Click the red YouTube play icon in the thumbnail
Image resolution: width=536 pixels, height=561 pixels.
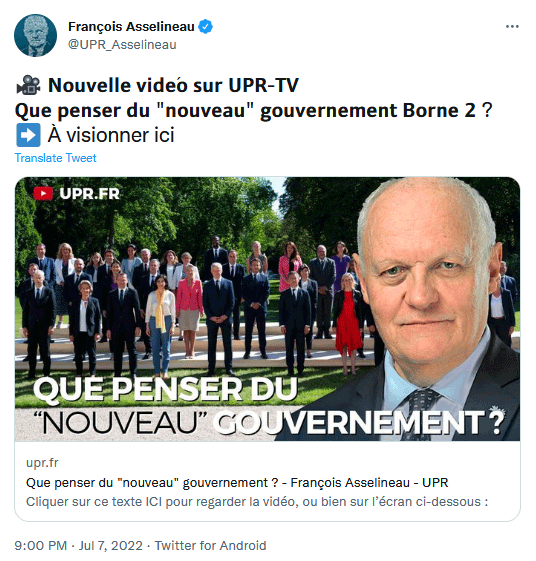tap(43, 194)
